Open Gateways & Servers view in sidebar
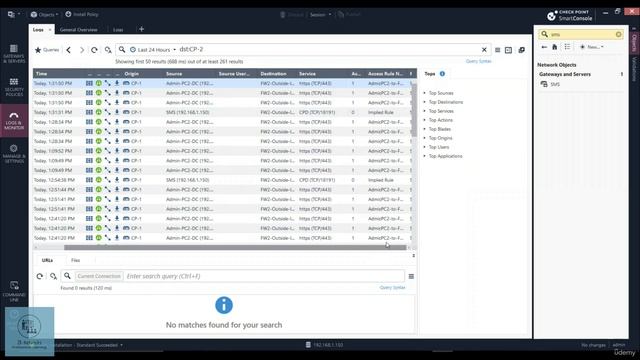This screenshot has width=640, height=360. pos(14,53)
